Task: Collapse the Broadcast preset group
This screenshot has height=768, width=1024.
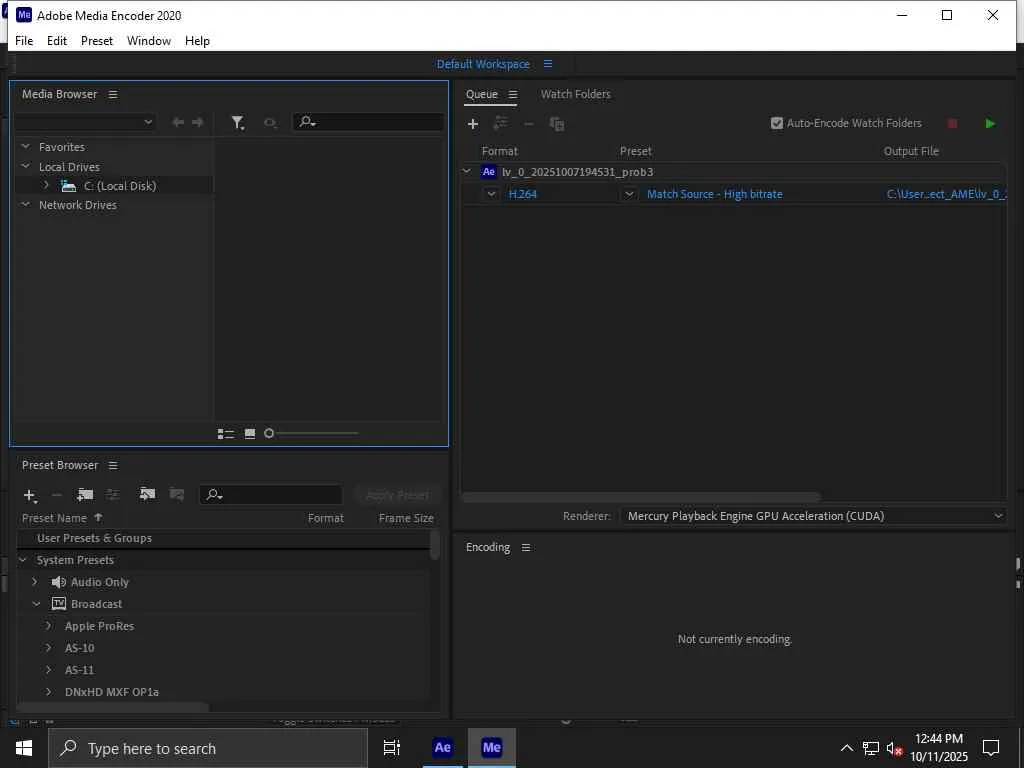Action: [x=37, y=604]
